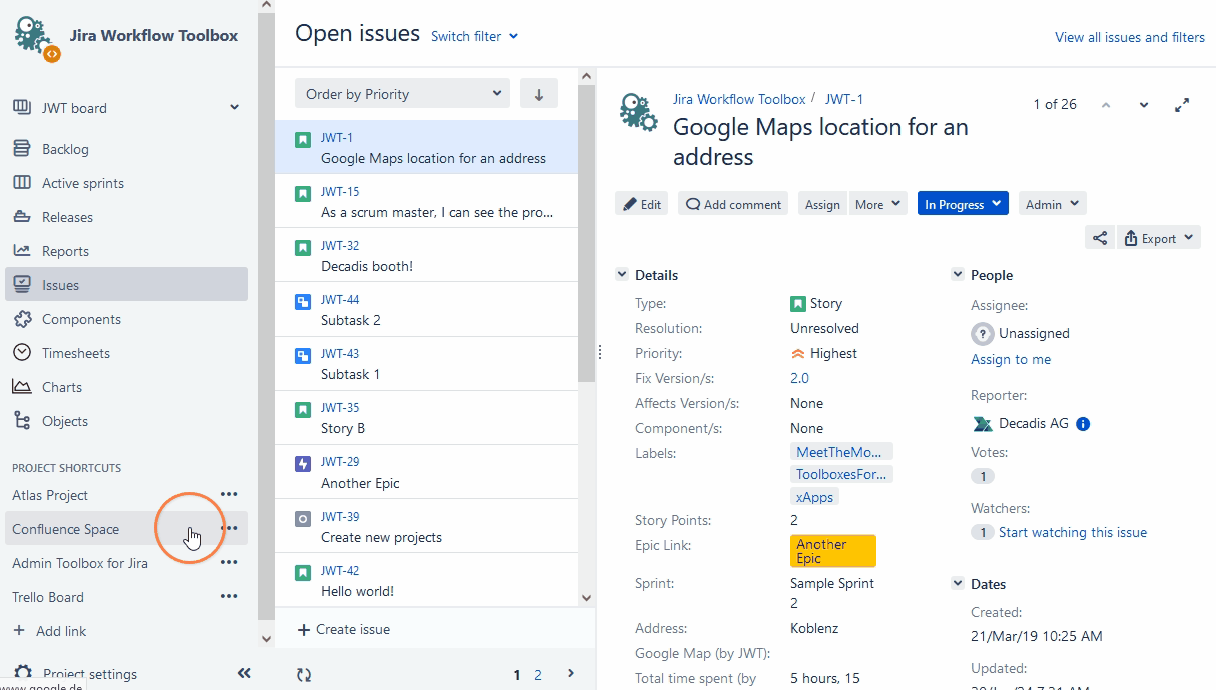Click the Assign to me link
Screen dimensions: 1216x690
(1010, 359)
